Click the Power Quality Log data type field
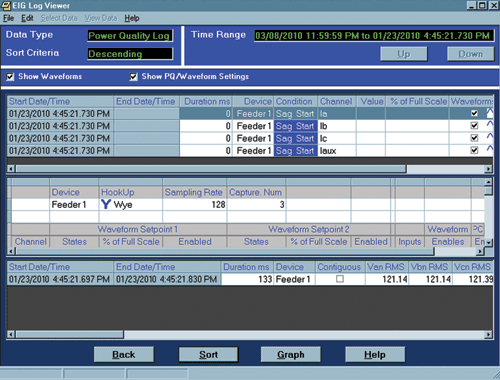The image size is (500, 380). (130, 36)
